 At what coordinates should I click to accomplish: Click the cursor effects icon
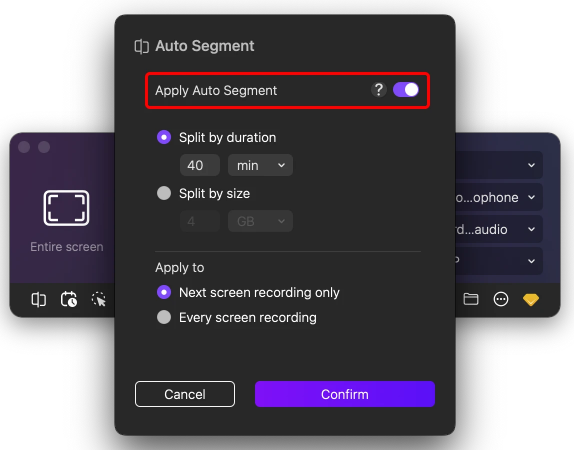pos(98,299)
